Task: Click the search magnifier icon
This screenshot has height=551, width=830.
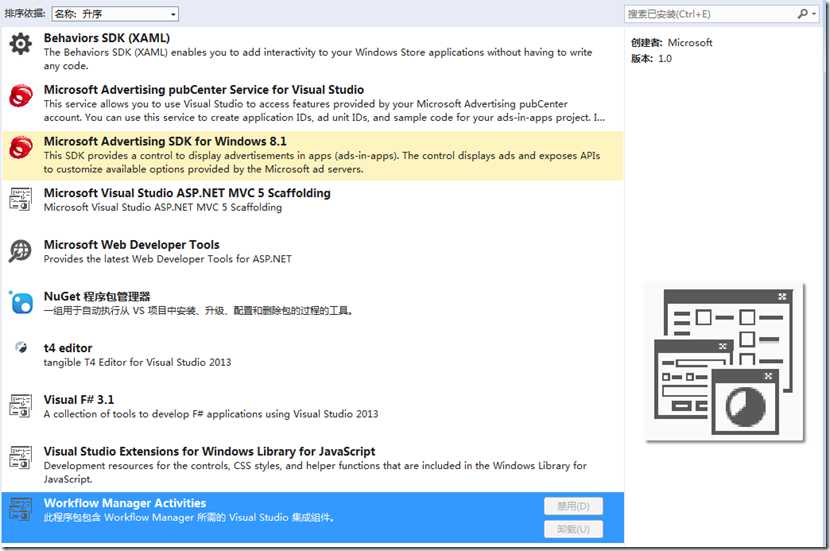Action: [x=802, y=14]
